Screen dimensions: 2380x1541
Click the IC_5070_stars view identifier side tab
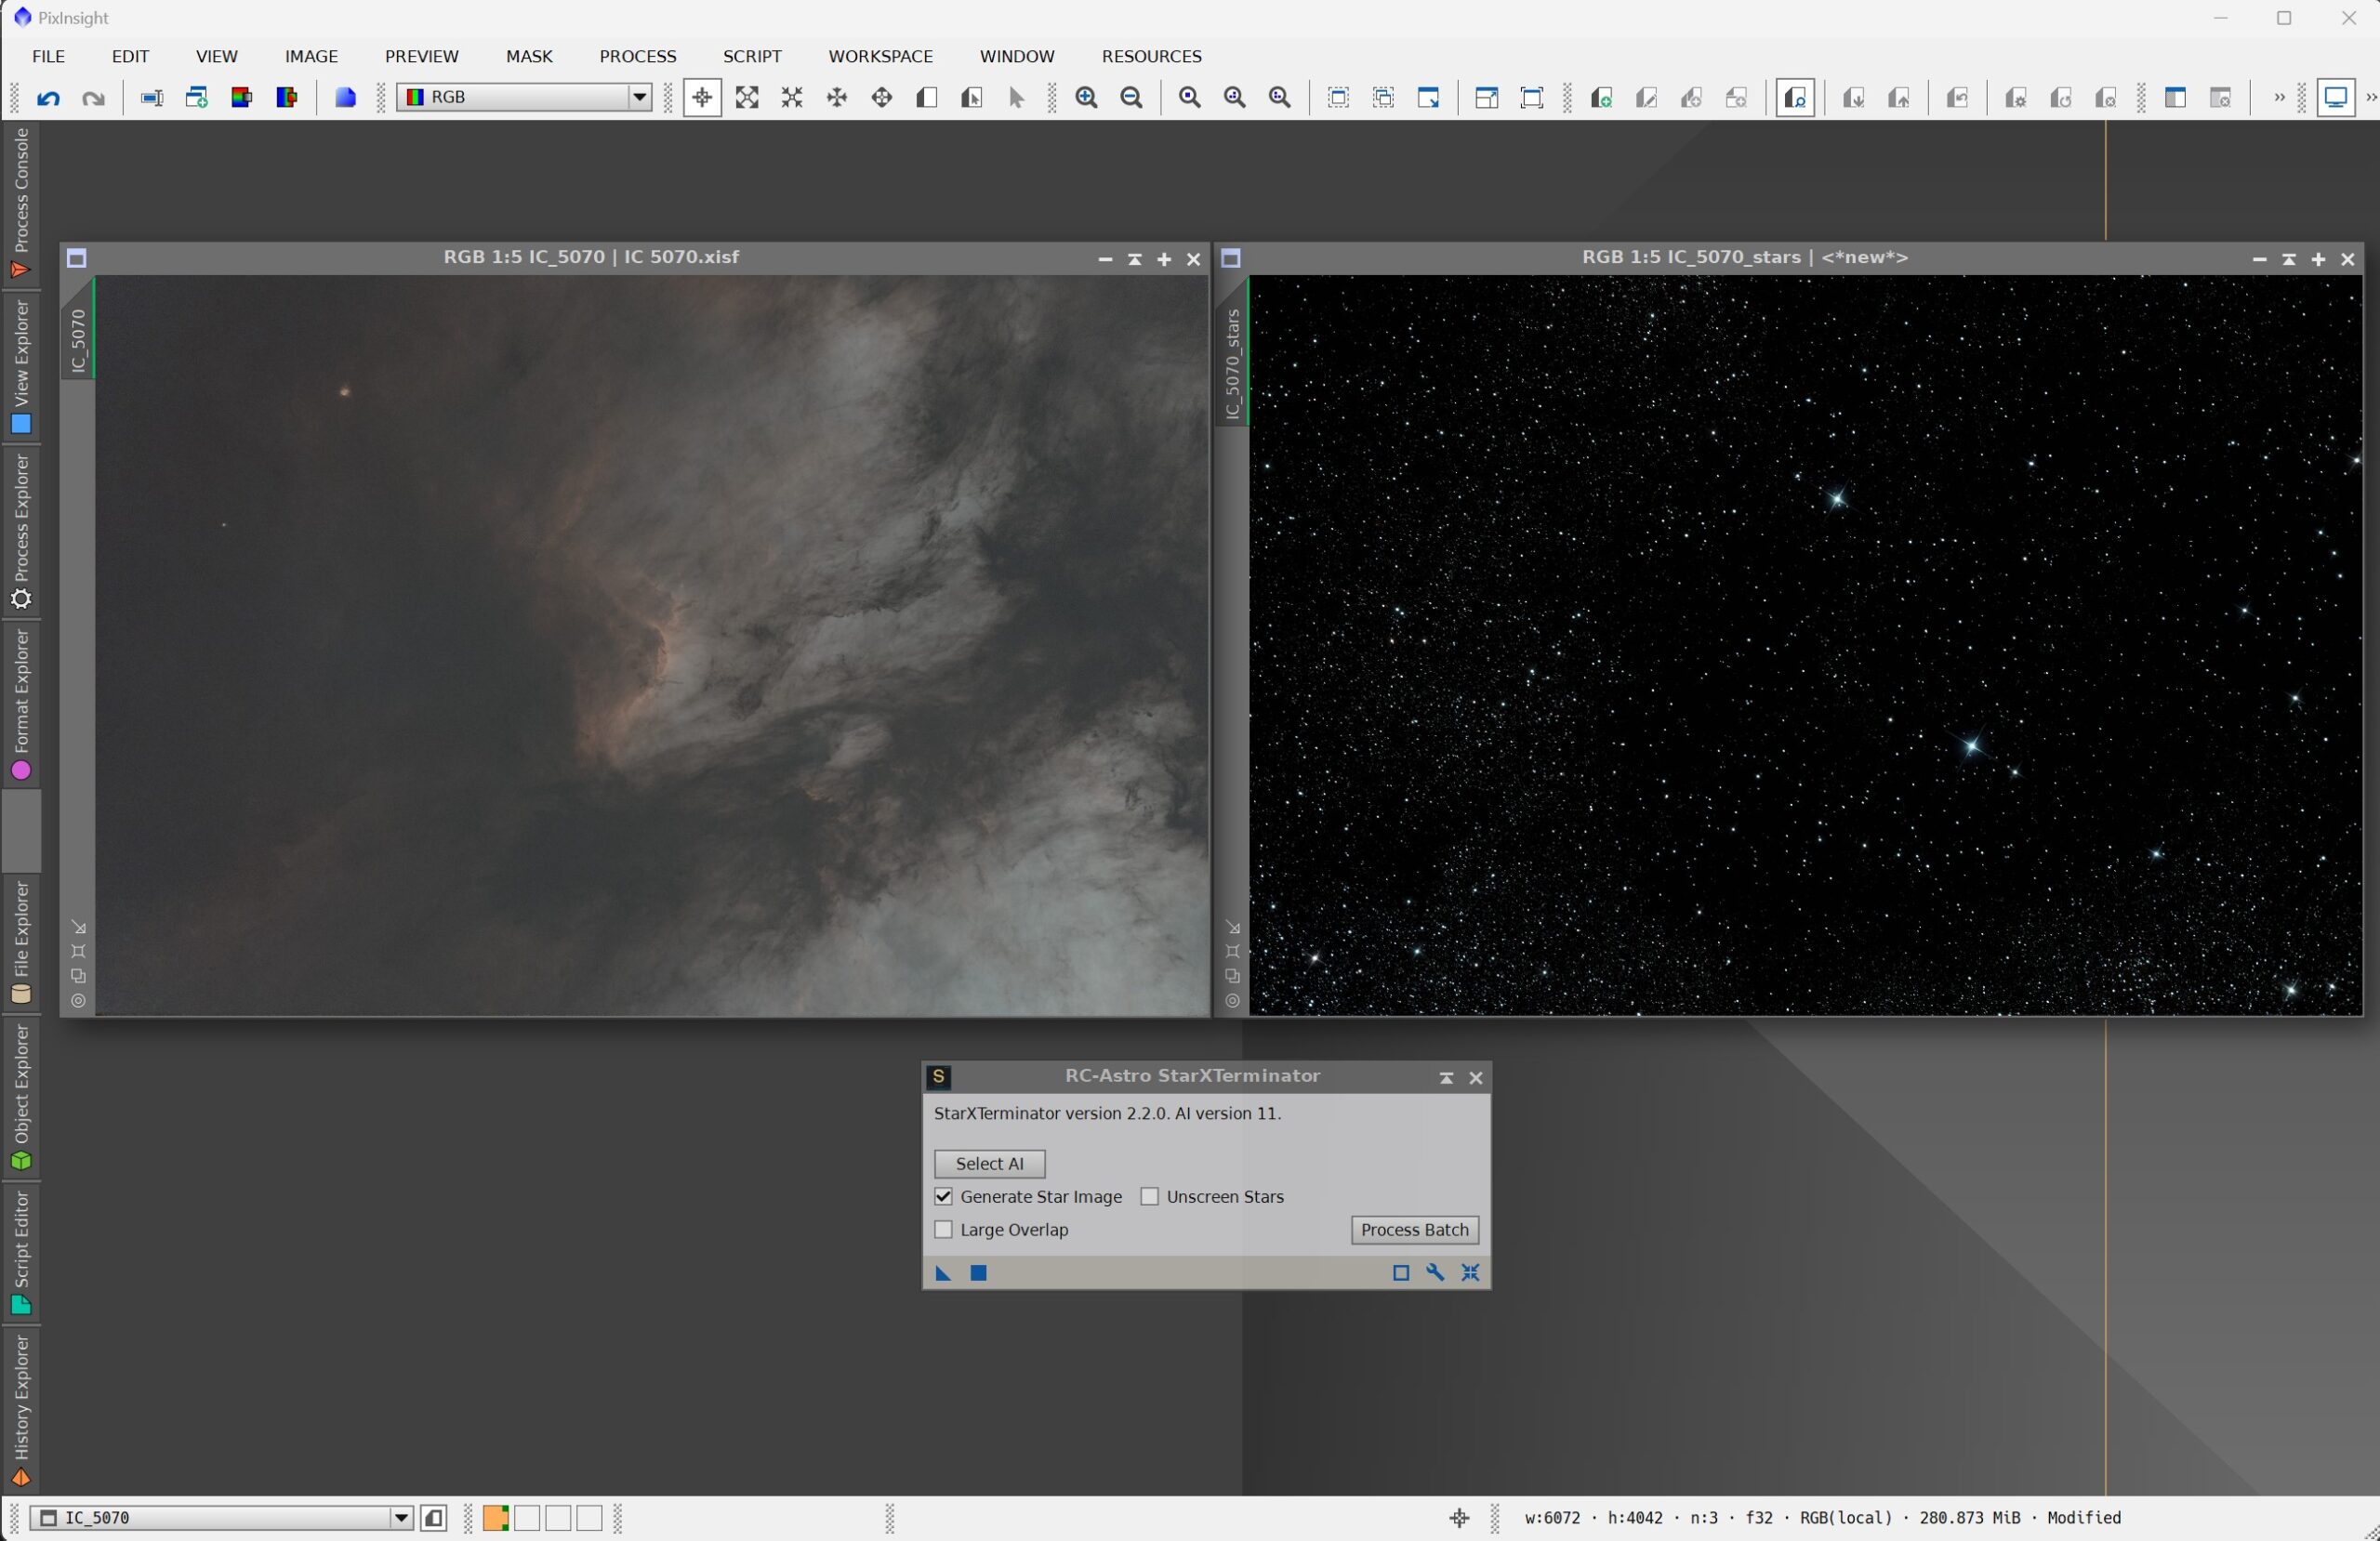[1232, 352]
